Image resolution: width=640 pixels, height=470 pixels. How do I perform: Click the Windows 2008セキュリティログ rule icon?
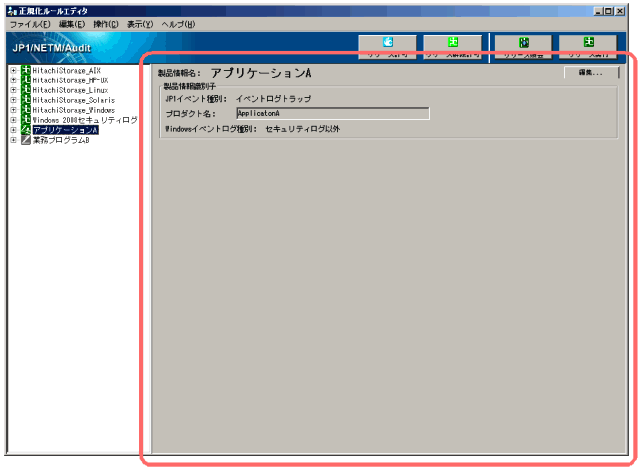coord(26,120)
